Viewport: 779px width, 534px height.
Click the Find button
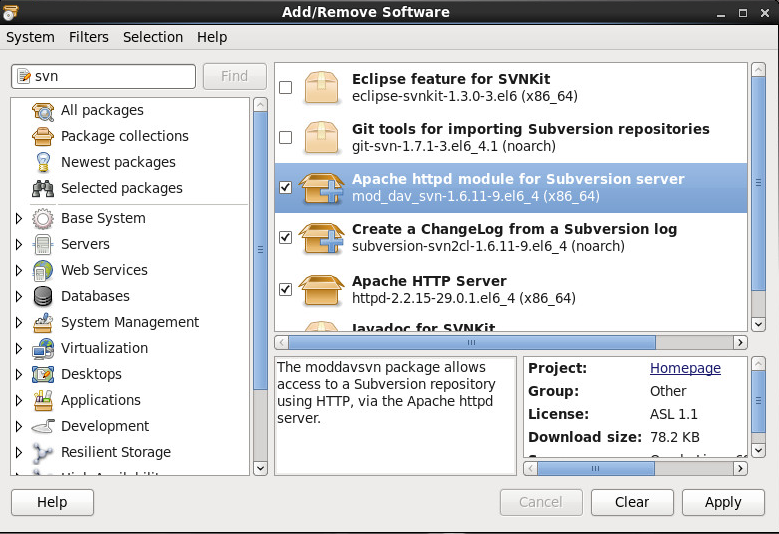234,76
